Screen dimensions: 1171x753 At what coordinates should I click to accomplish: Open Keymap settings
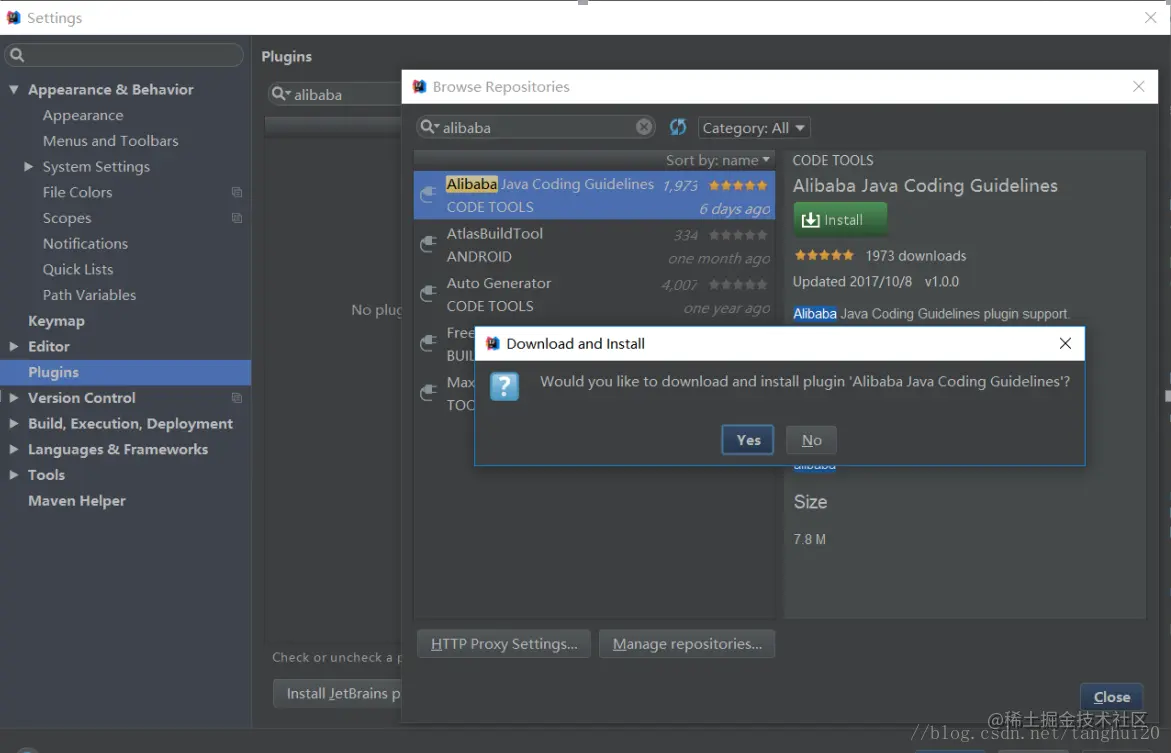(56, 320)
